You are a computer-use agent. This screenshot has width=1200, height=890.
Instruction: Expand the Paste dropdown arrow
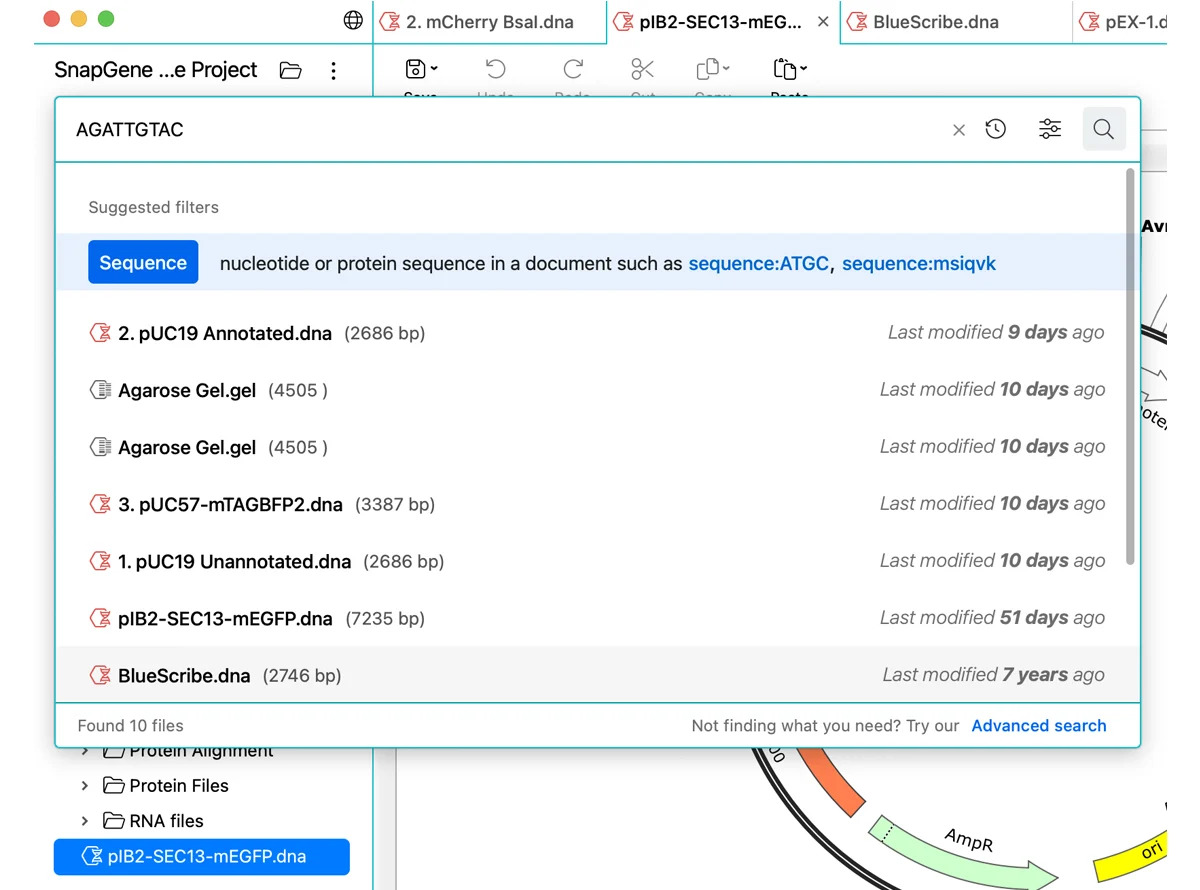803,69
